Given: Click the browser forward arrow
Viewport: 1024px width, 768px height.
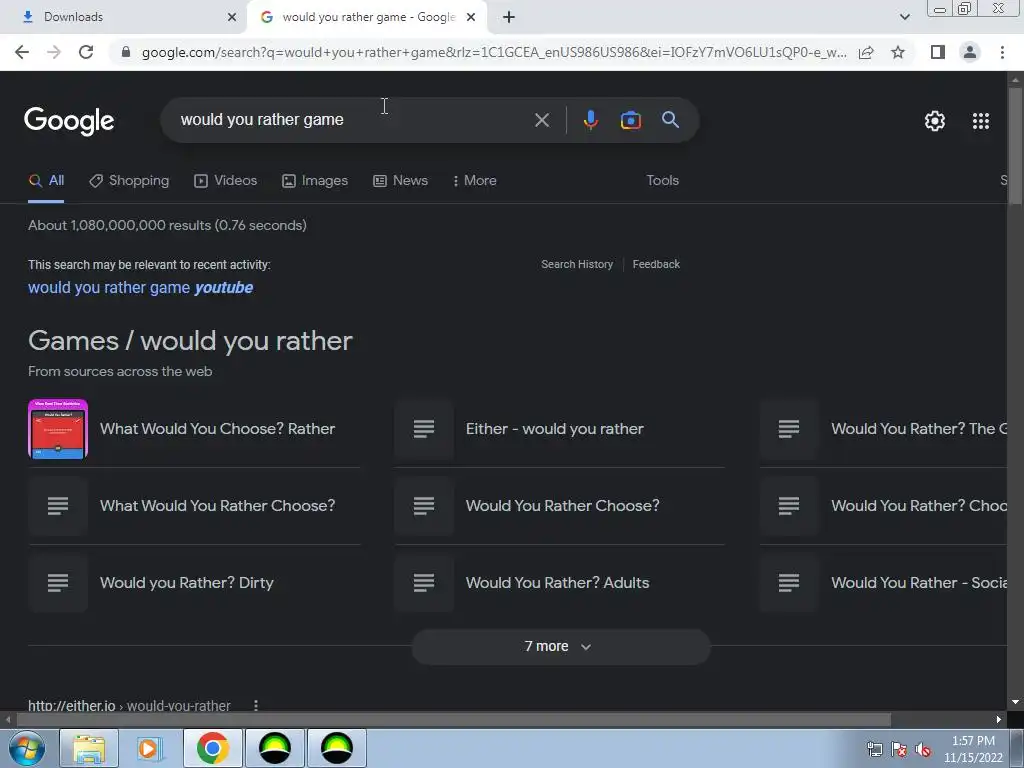Looking at the screenshot, I should point(54,52).
